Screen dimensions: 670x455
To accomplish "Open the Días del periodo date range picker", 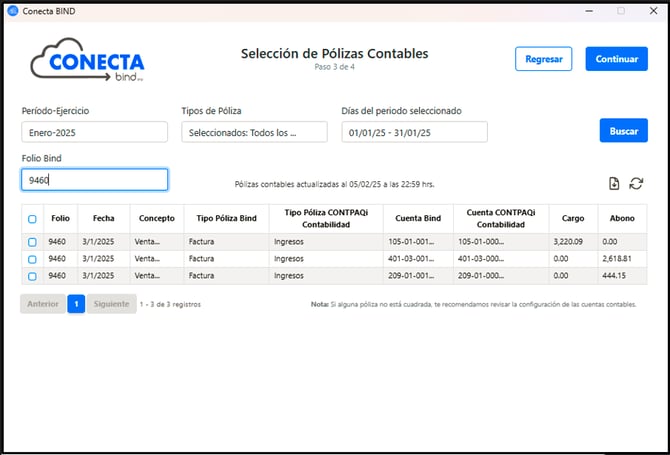I will 414,132.
